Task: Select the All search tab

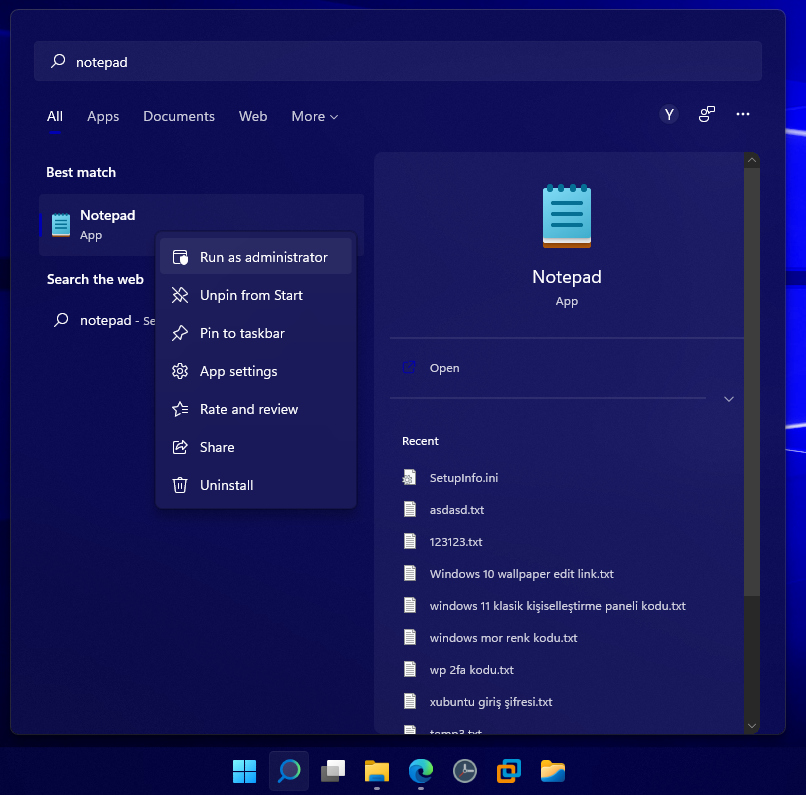Action: pyautogui.click(x=54, y=117)
